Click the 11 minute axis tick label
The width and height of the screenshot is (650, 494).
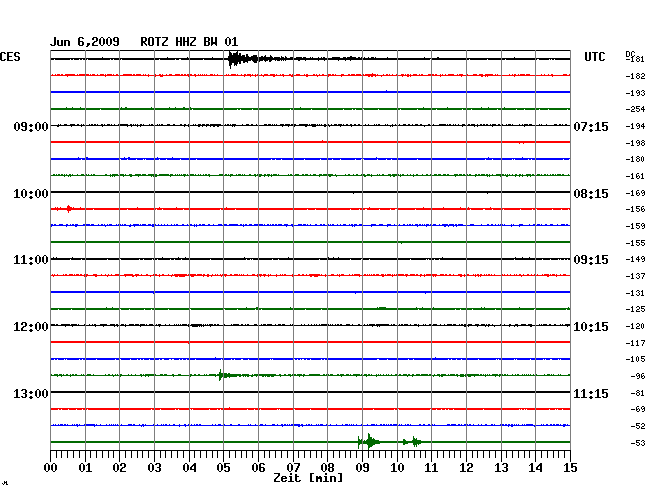[431, 468]
